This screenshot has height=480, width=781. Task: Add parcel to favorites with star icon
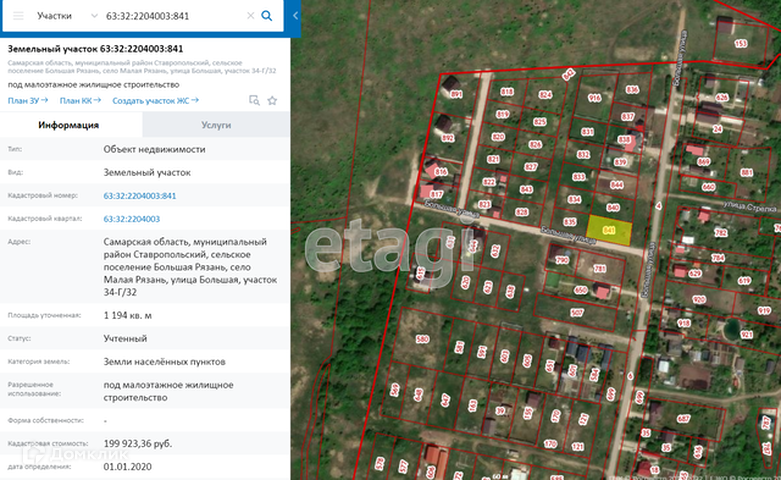(x=272, y=101)
